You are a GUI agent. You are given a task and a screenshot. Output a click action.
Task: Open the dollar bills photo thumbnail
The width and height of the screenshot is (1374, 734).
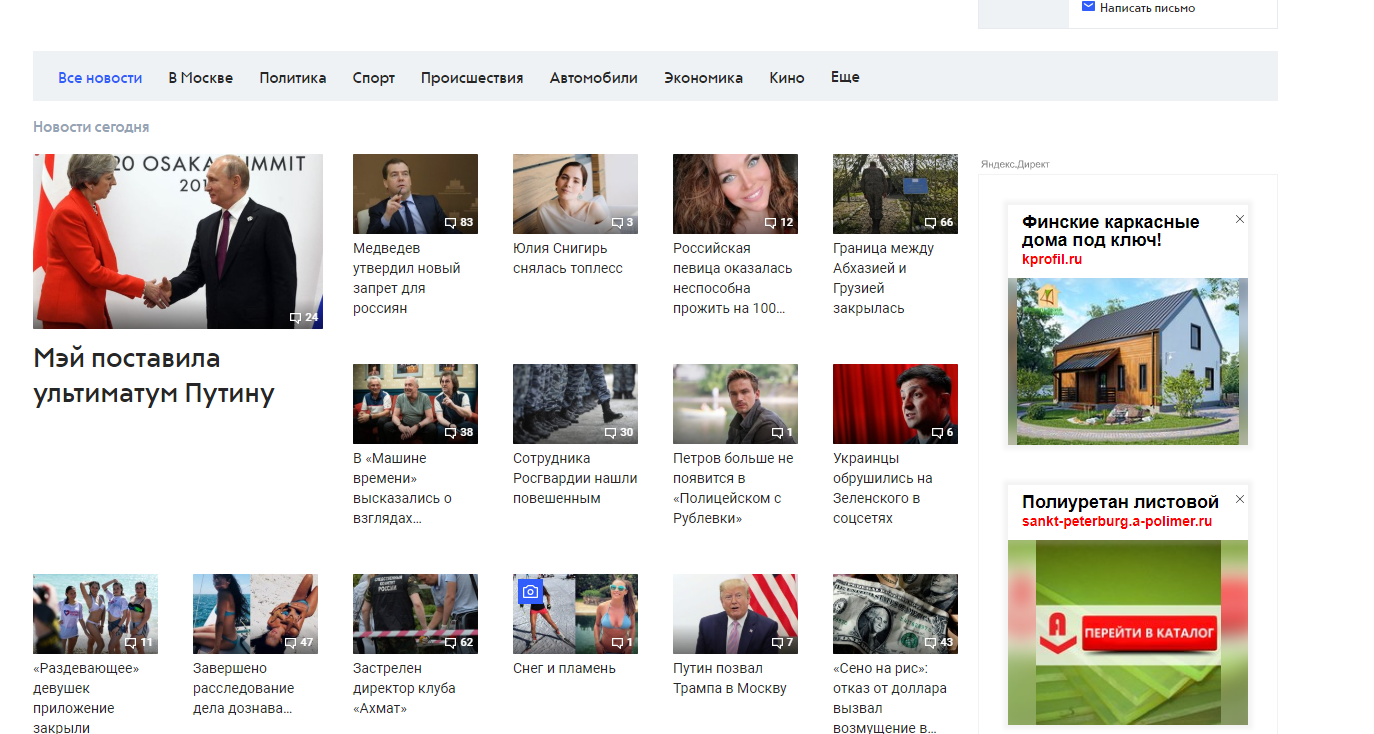(895, 614)
